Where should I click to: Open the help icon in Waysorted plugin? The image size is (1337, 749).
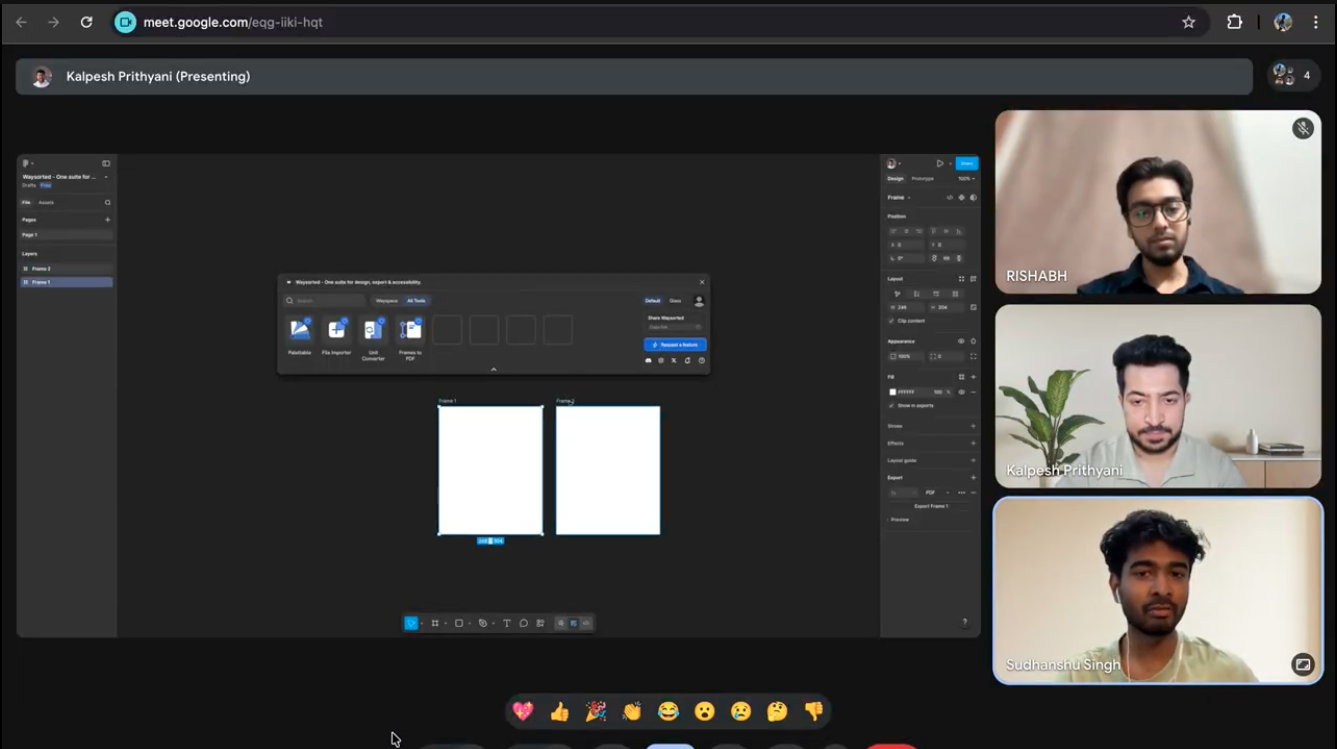tap(701, 360)
